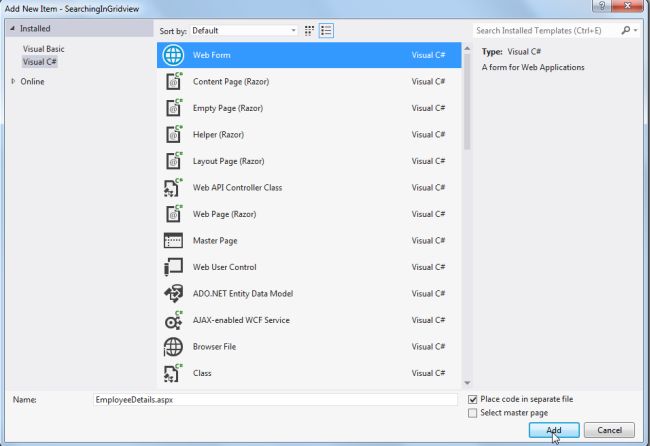Select Web API Controller Class text
The height and width of the screenshot is (446, 650).
(x=238, y=188)
